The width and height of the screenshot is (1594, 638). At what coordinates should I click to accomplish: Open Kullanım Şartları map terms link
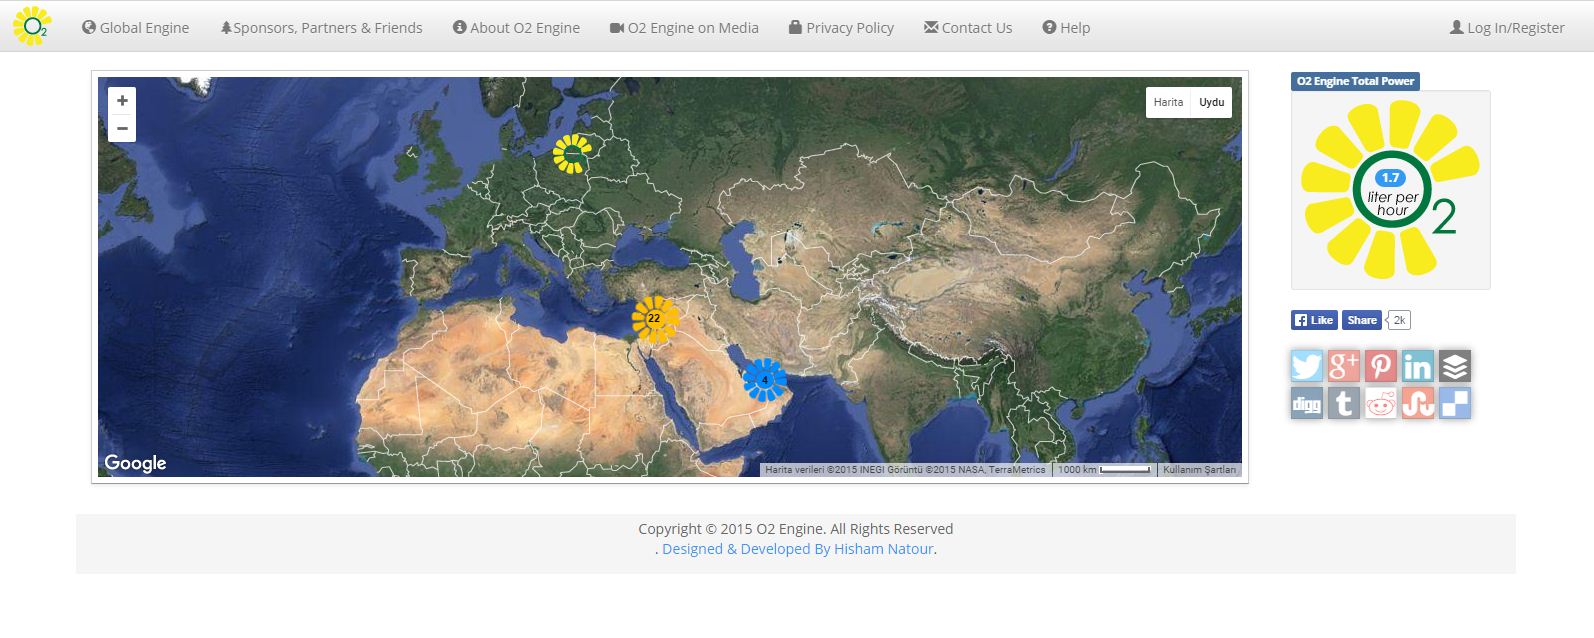[x=1199, y=470]
